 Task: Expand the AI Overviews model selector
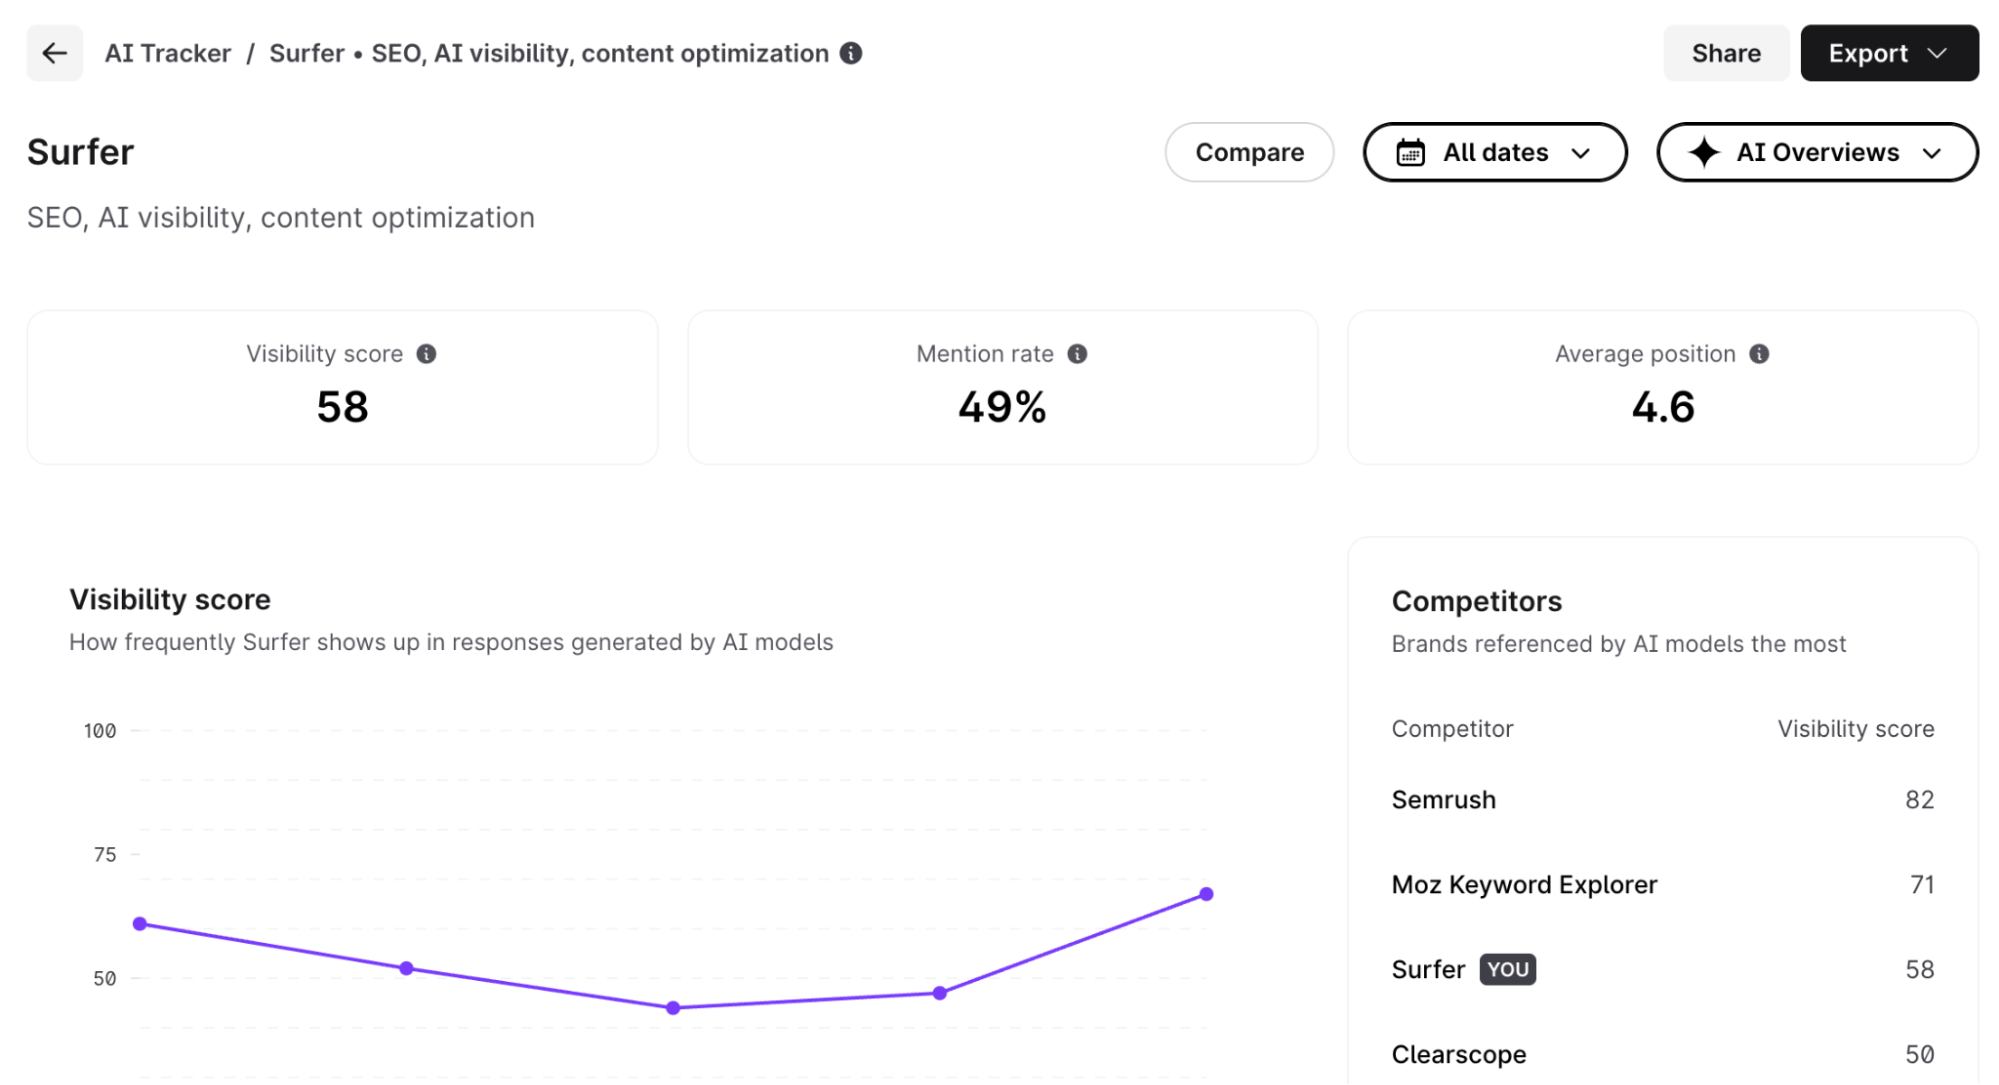click(1817, 153)
